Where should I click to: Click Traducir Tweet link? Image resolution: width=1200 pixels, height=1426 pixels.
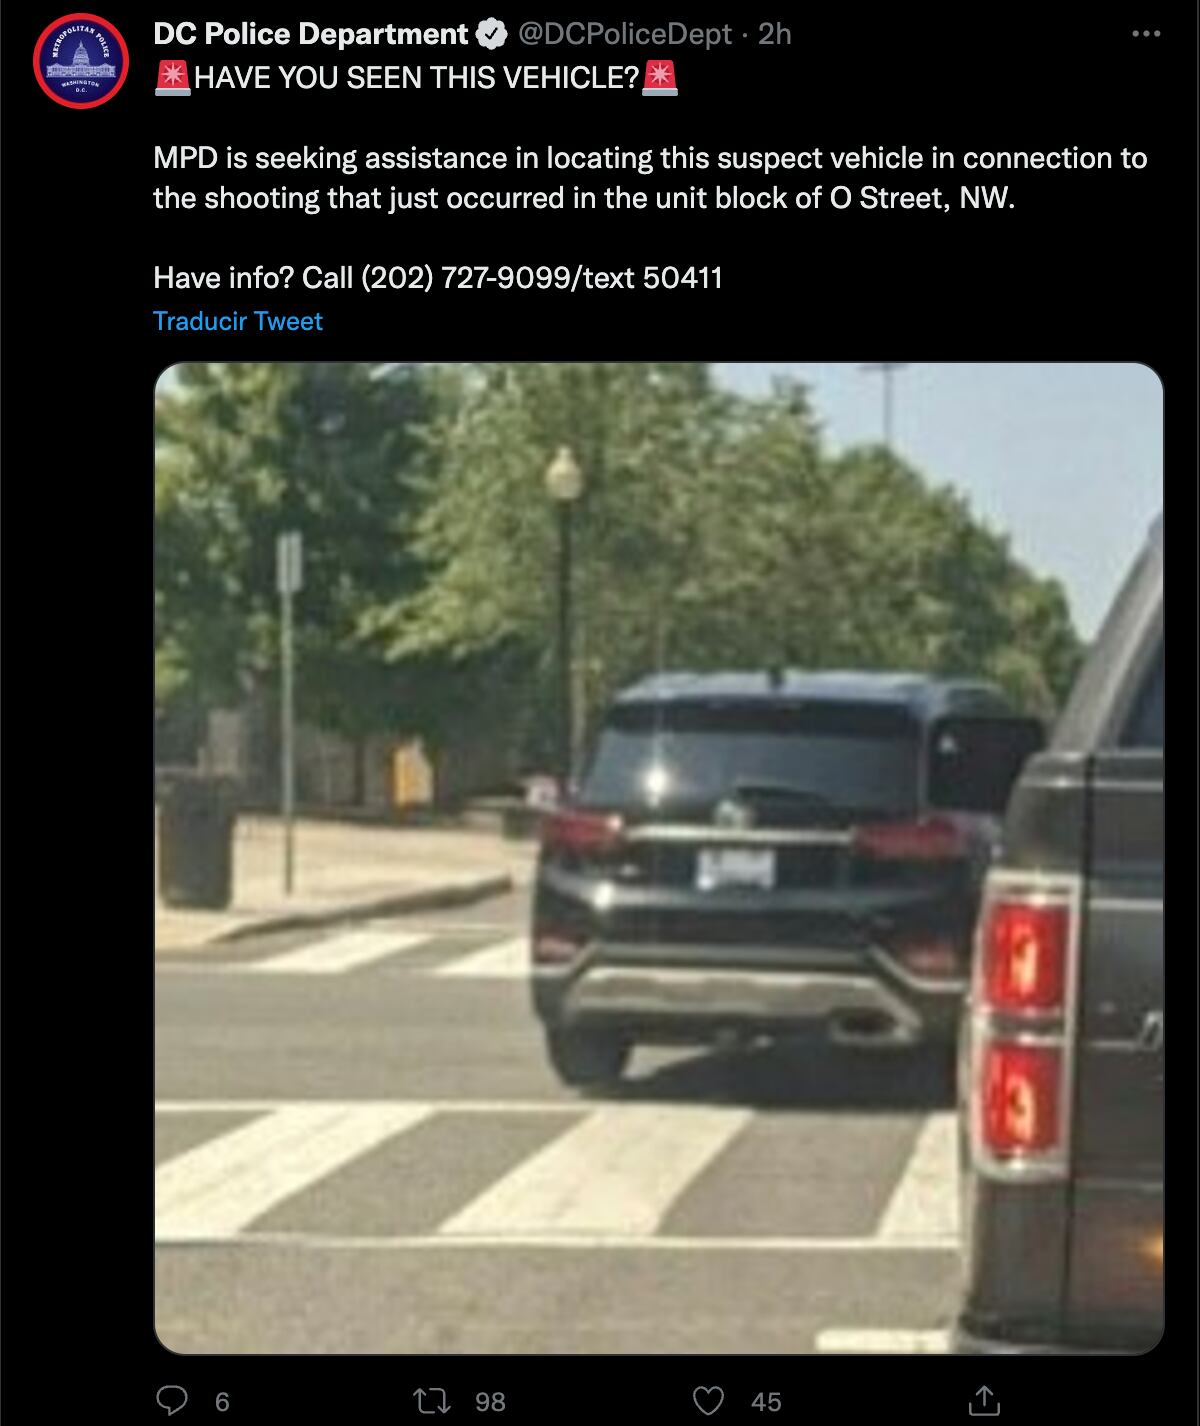point(238,321)
